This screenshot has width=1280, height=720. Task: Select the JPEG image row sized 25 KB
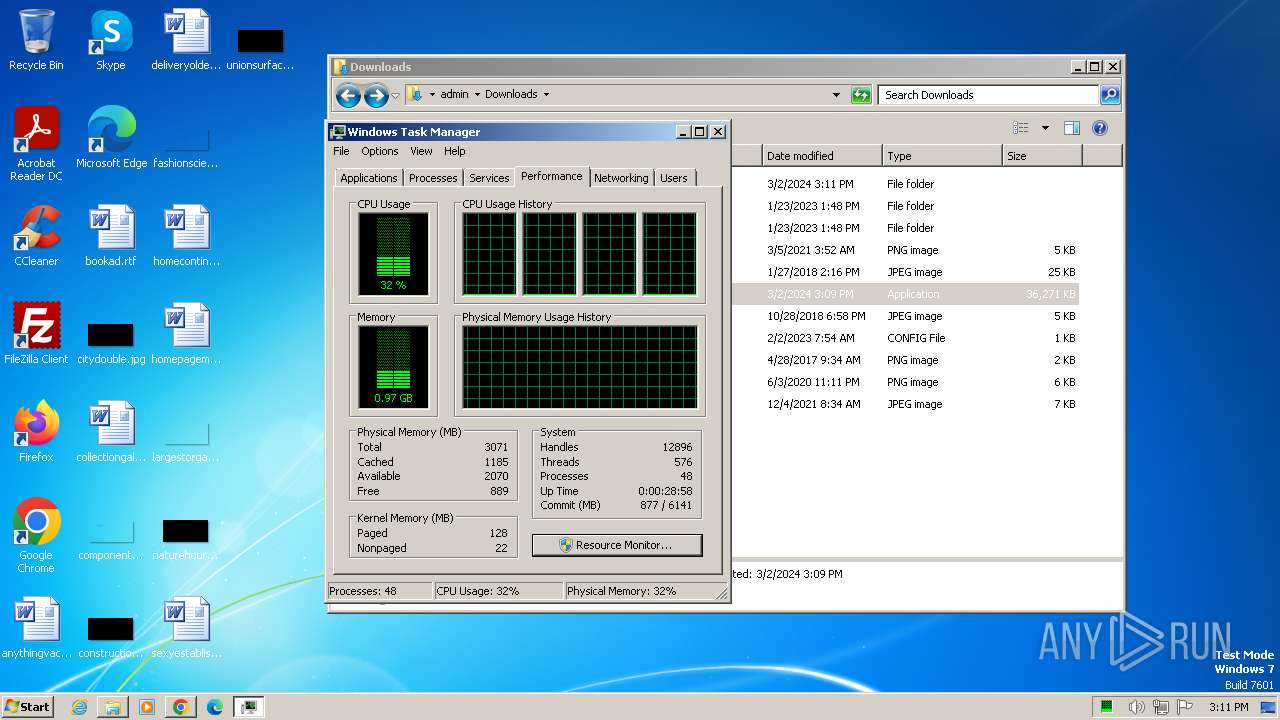coord(905,272)
